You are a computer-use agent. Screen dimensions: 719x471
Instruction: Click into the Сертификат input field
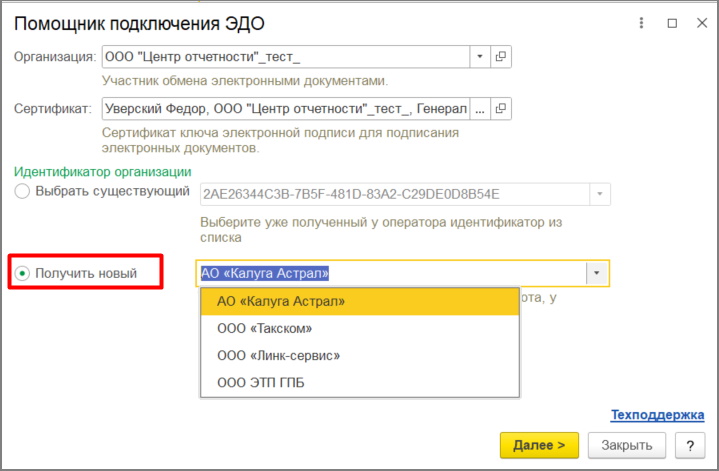pos(286,109)
